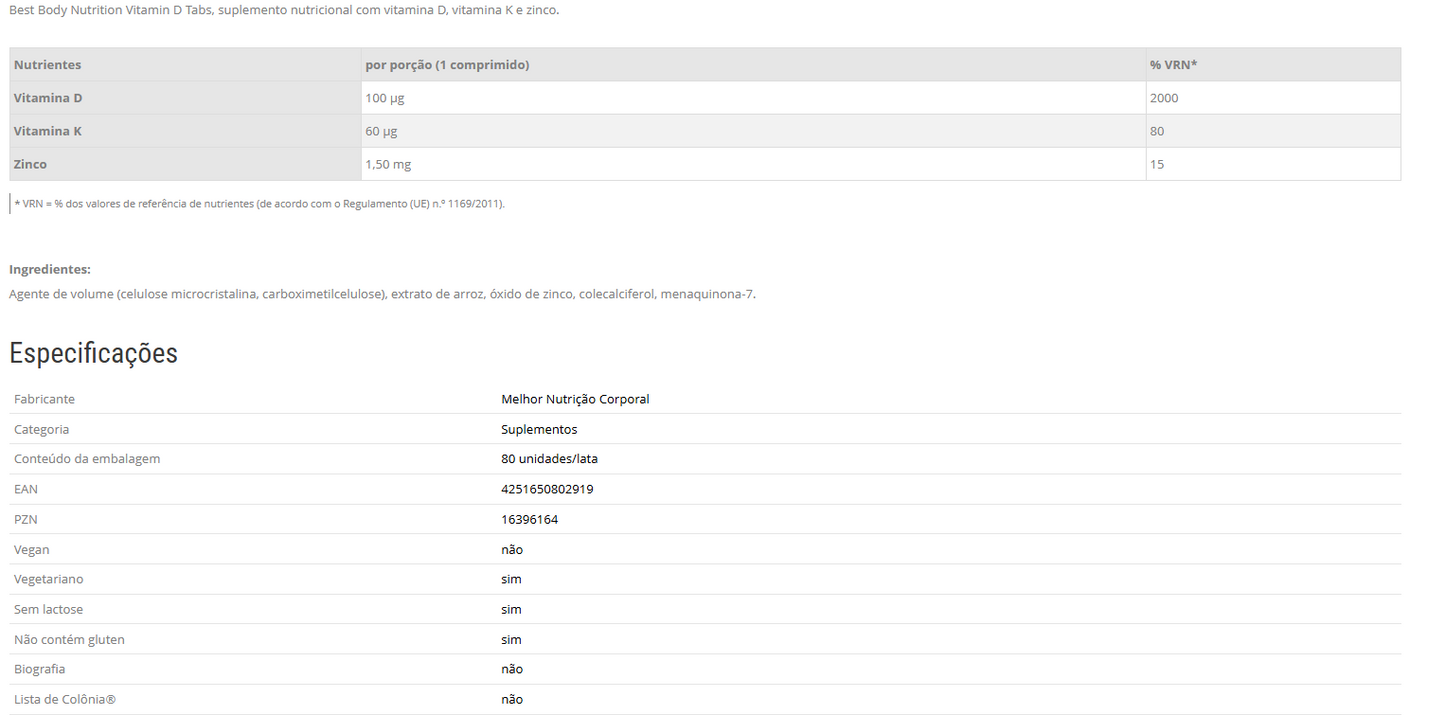Click the Especificações section heading

pos(93,353)
